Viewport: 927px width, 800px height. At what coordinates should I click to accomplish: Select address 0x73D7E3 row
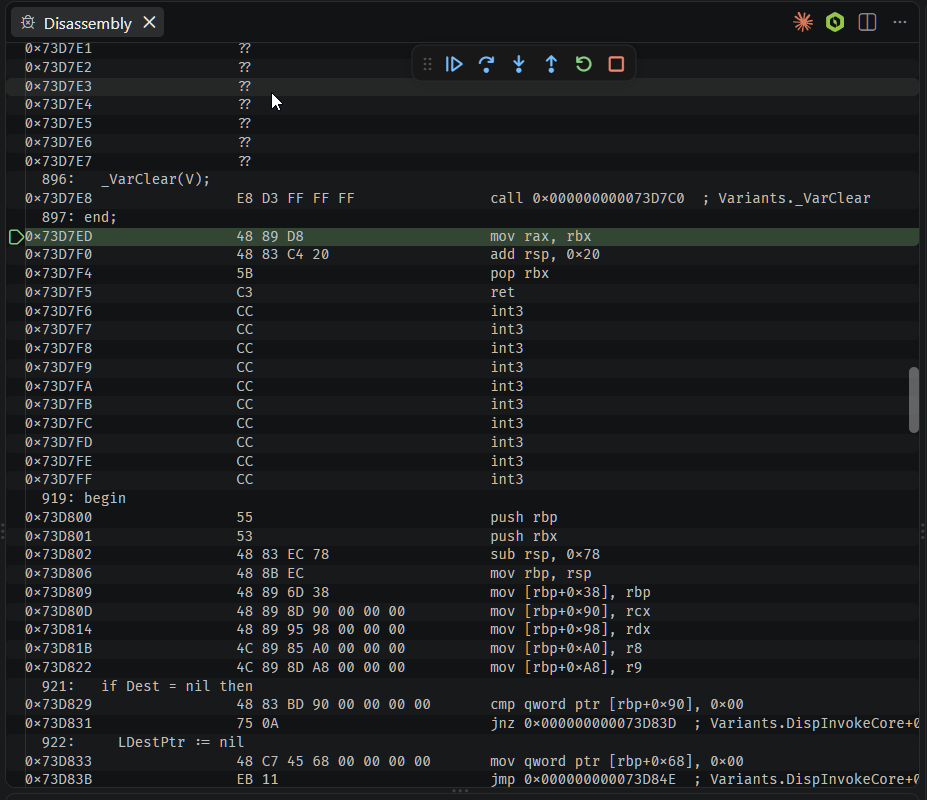click(x=462, y=87)
